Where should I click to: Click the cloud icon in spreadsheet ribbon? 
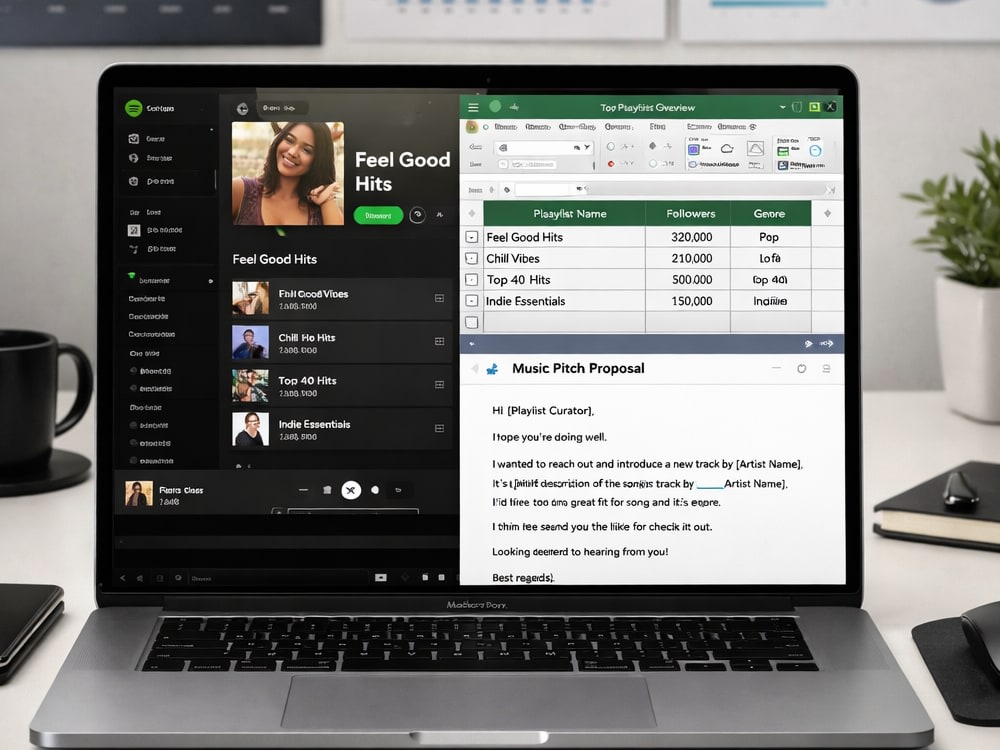pos(727,149)
